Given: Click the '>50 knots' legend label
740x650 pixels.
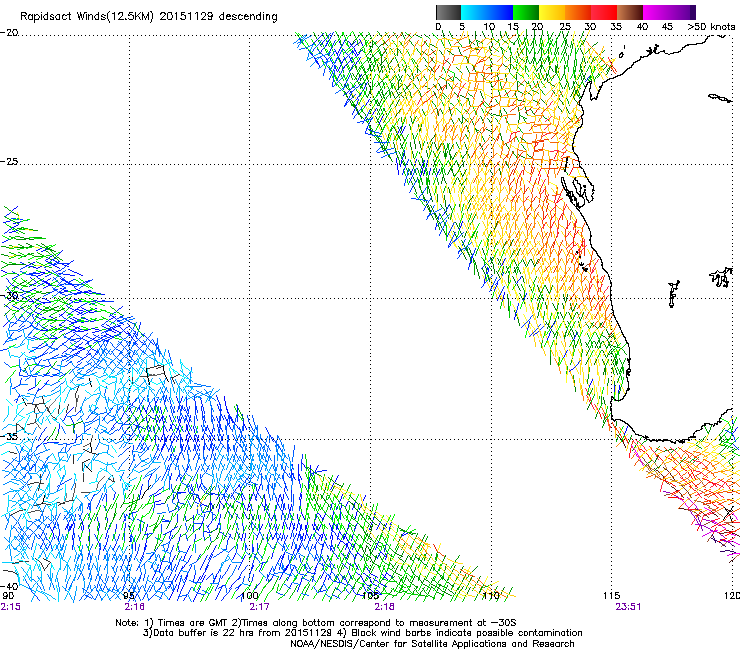Looking at the screenshot, I should 711,27.
